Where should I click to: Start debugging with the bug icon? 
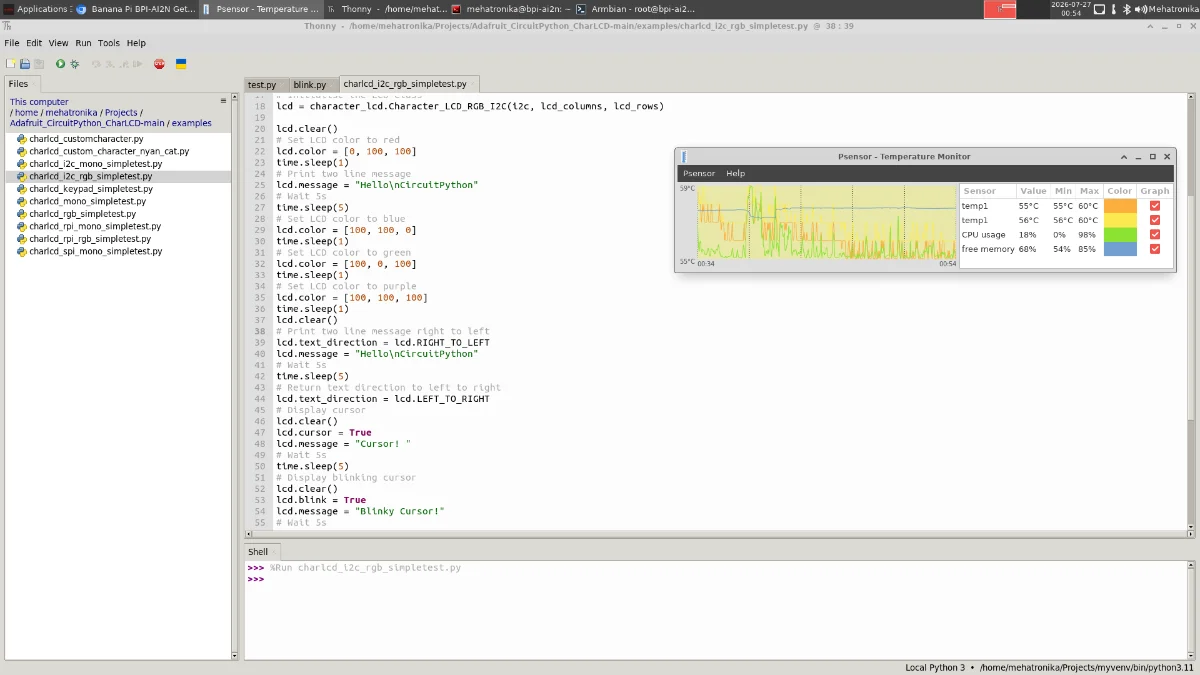pos(74,64)
